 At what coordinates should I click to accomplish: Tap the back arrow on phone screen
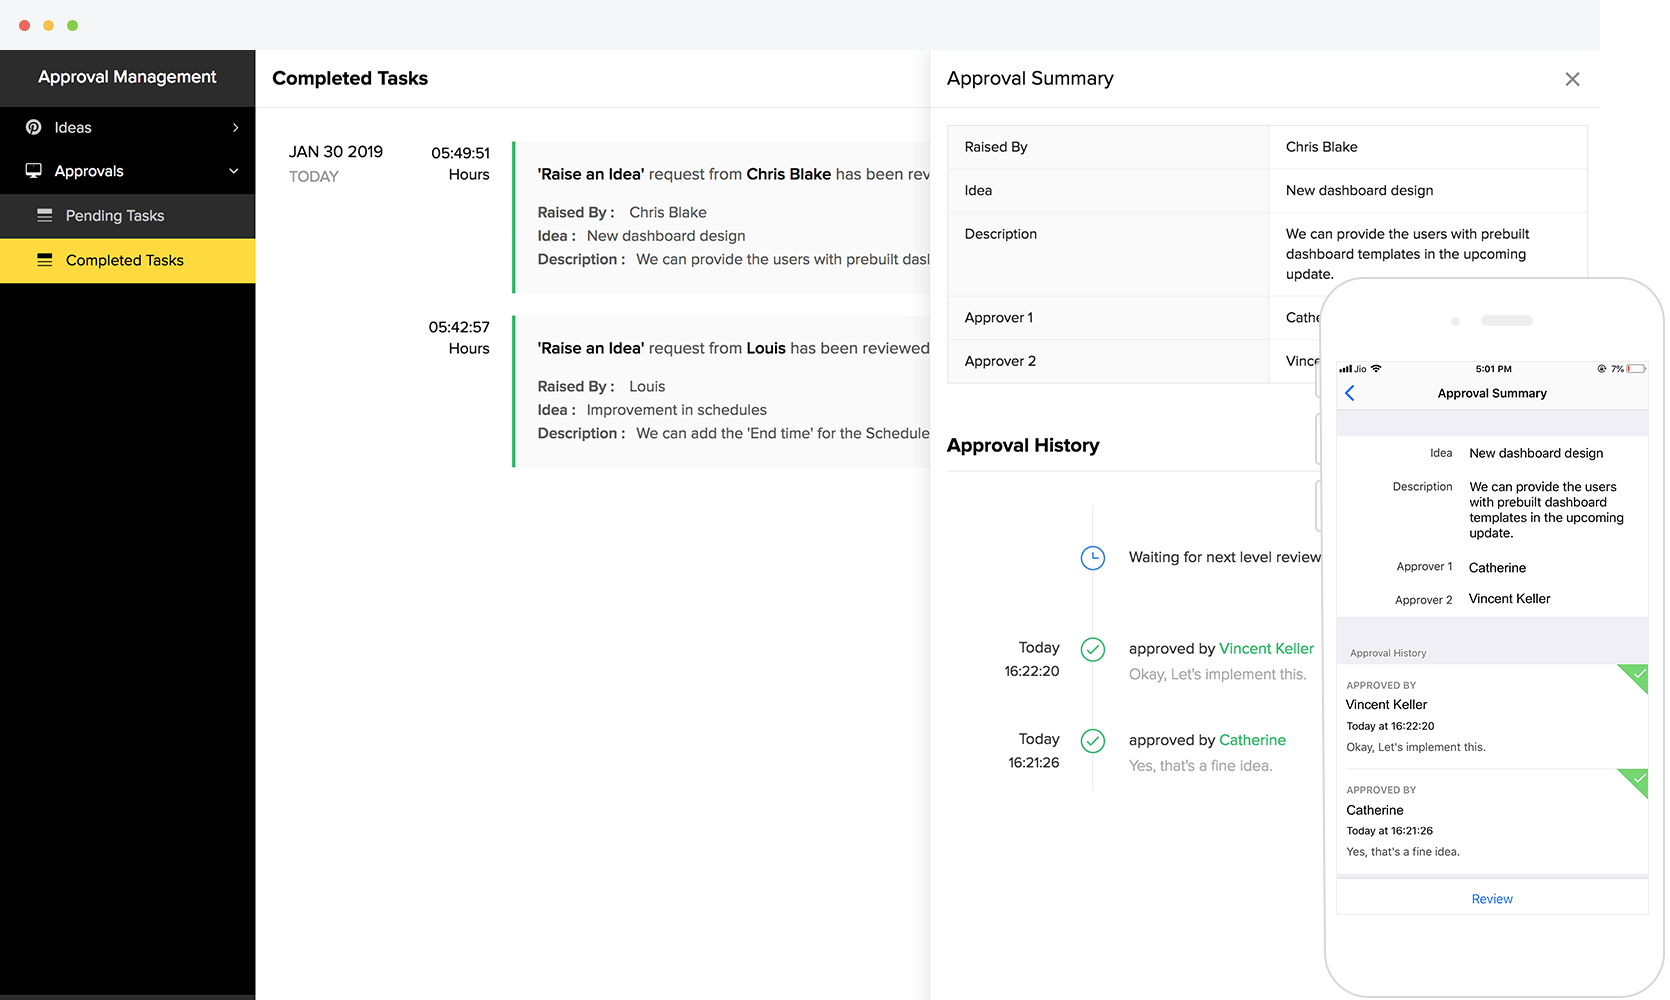pyautogui.click(x=1350, y=393)
